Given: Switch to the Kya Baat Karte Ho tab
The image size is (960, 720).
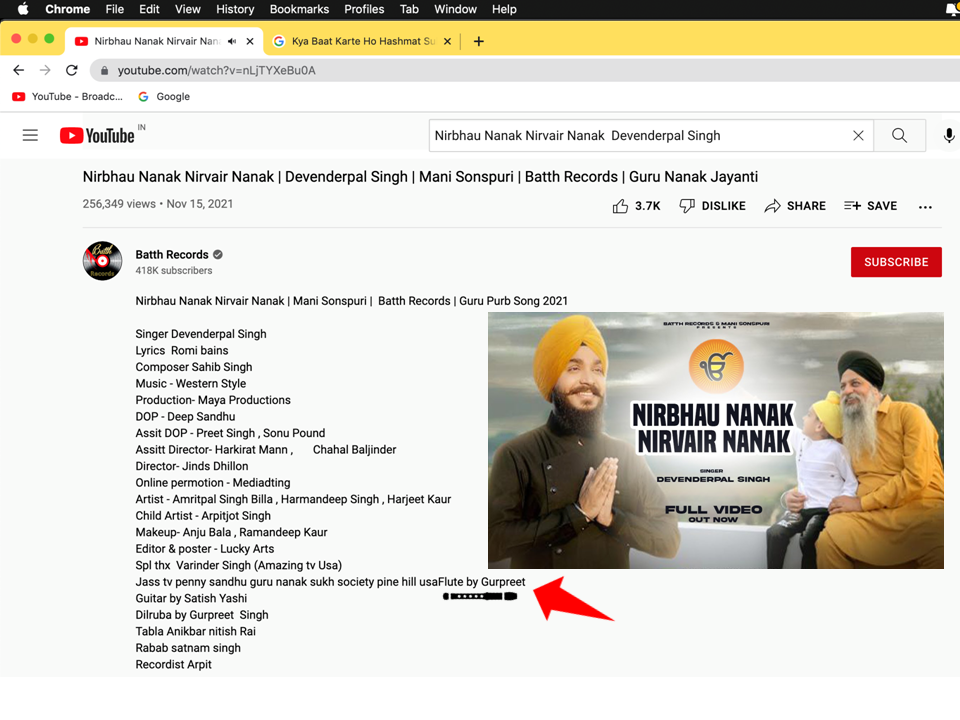Looking at the screenshot, I should point(360,41).
